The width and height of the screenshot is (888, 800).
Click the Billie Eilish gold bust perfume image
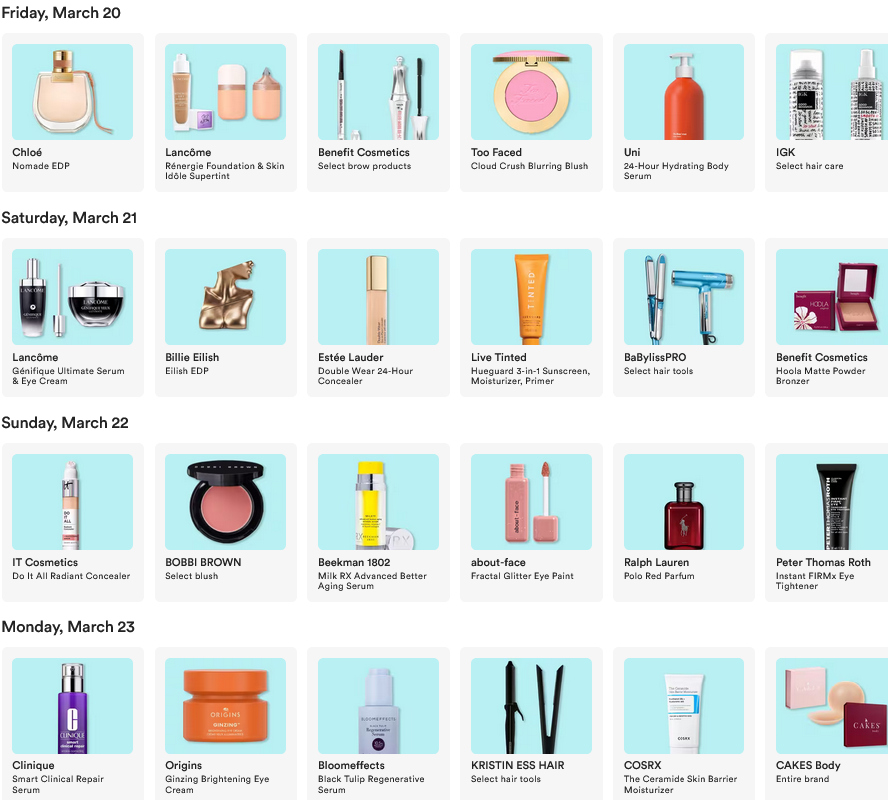(x=225, y=297)
